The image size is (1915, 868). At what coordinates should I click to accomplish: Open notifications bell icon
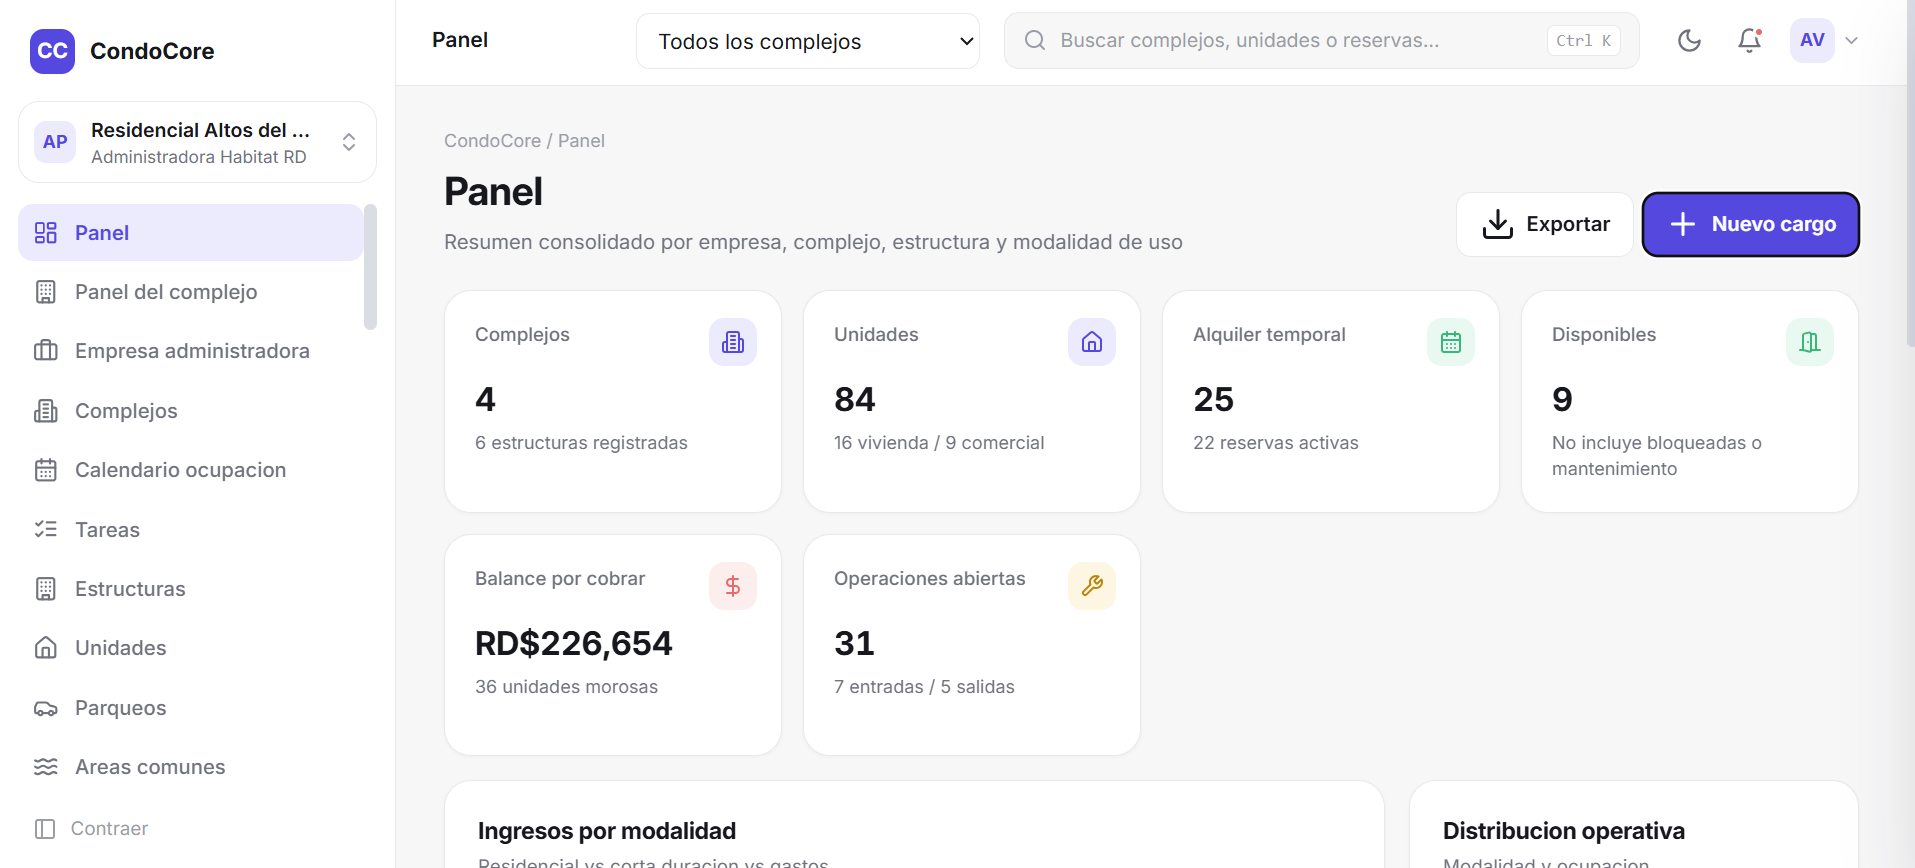point(1749,41)
